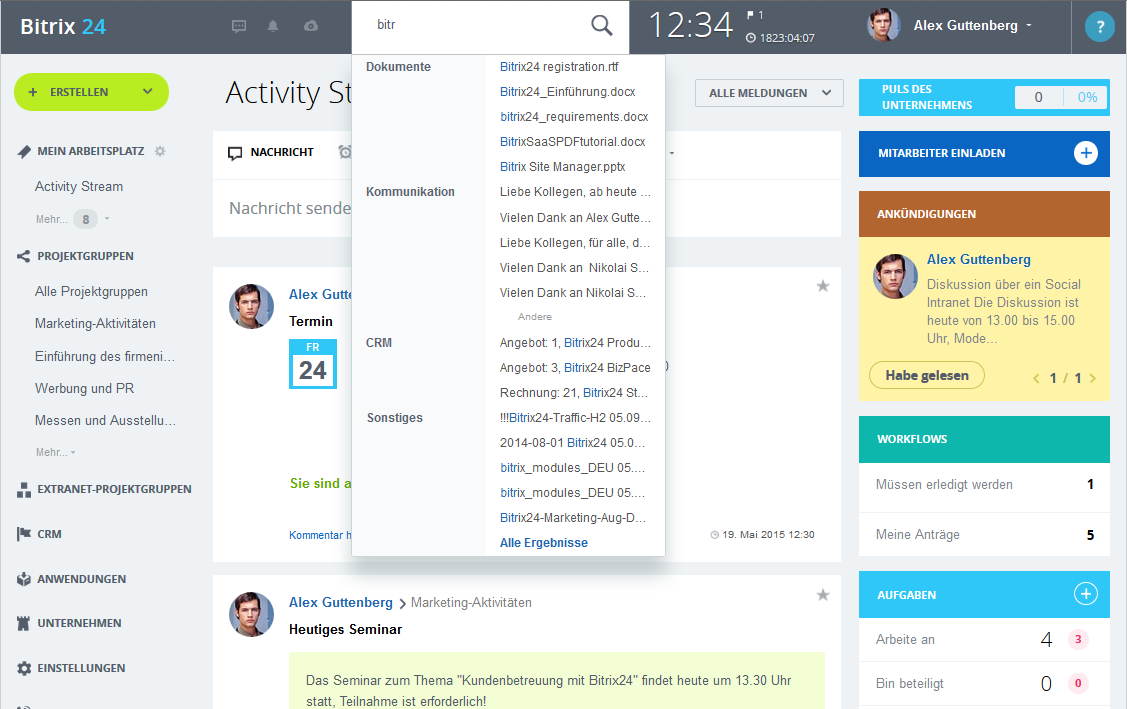
Task: Add a task via Aufgaben plus icon
Action: pos(1085,594)
